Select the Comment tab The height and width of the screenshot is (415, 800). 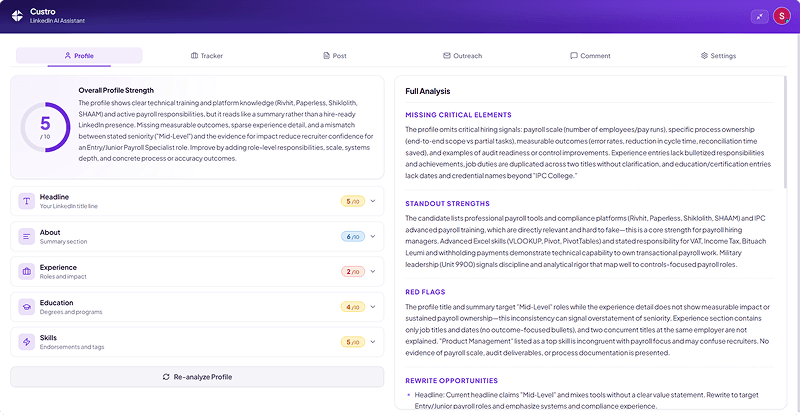tap(590, 56)
